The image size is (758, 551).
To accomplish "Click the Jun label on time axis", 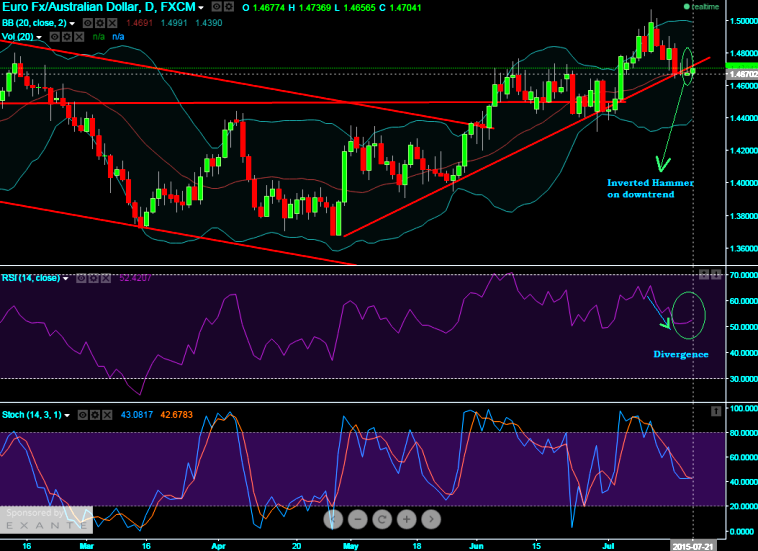I will (477, 546).
